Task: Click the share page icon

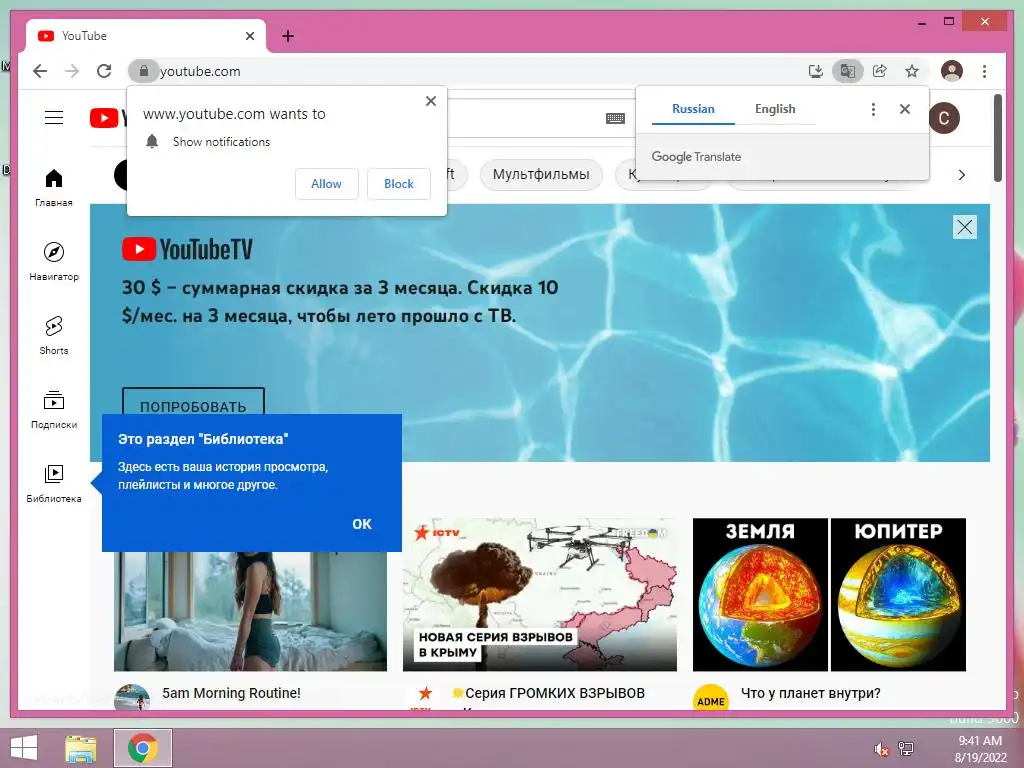Action: 880,71
